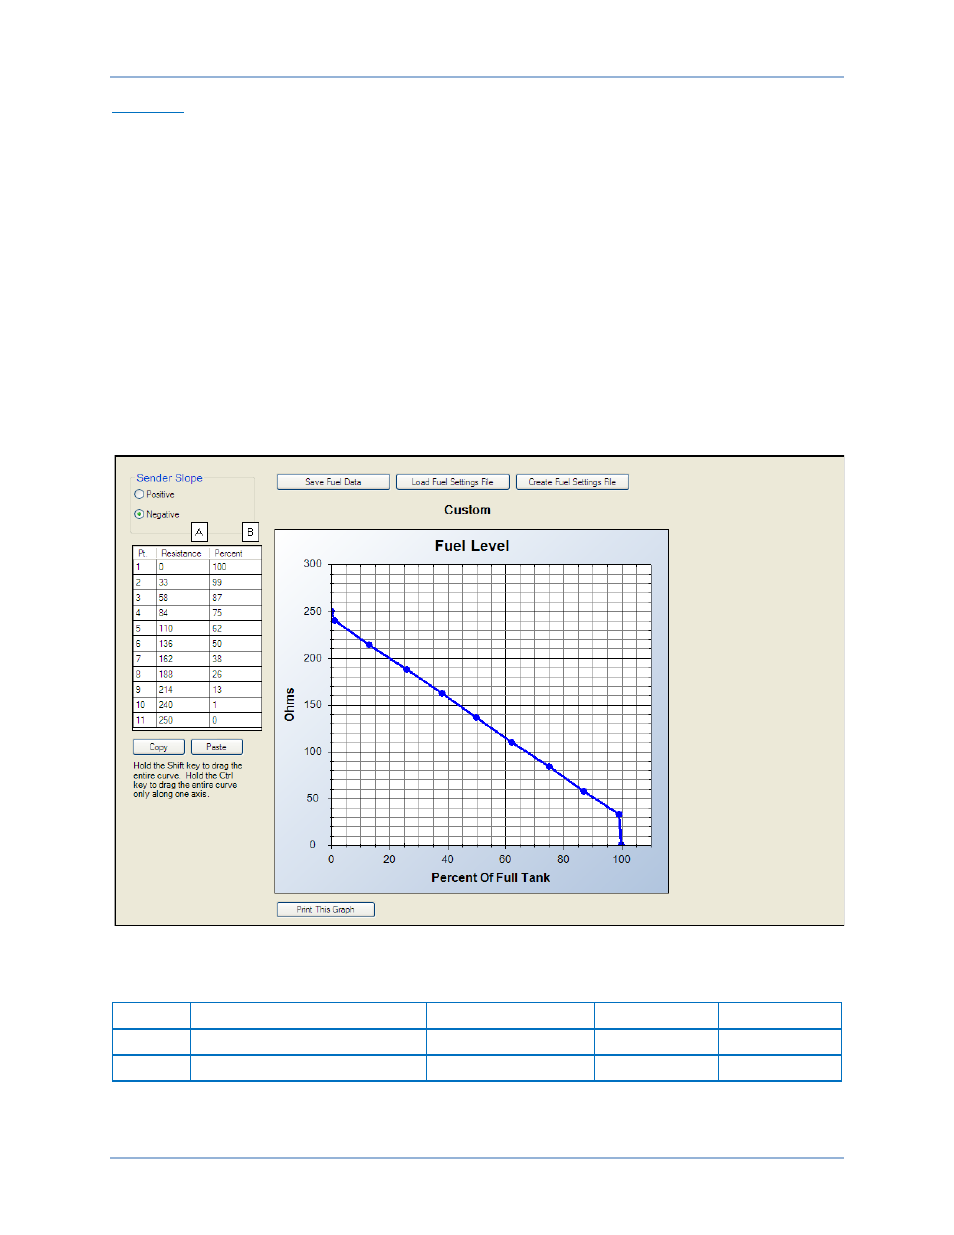Click callout marker B above Percent column
This screenshot has width=954, height=1235.
pyautogui.click(x=250, y=532)
